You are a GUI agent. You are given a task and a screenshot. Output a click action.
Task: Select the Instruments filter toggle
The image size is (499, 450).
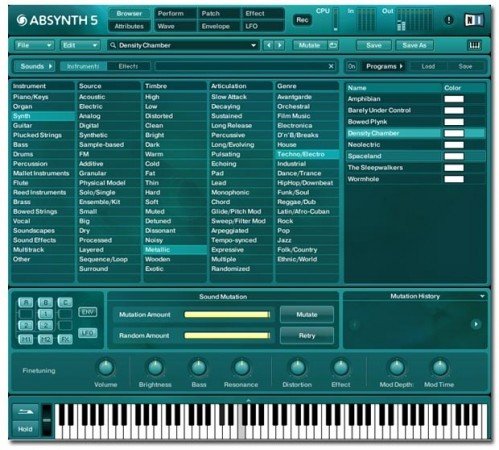click(83, 66)
